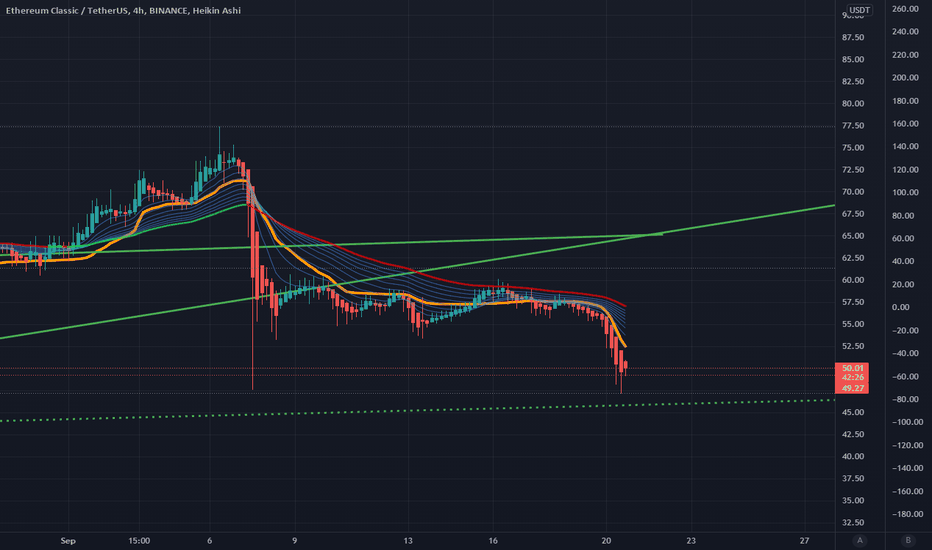Click the '23' date label on the time axis
The height and width of the screenshot is (550, 932).
(x=691, y=540)
